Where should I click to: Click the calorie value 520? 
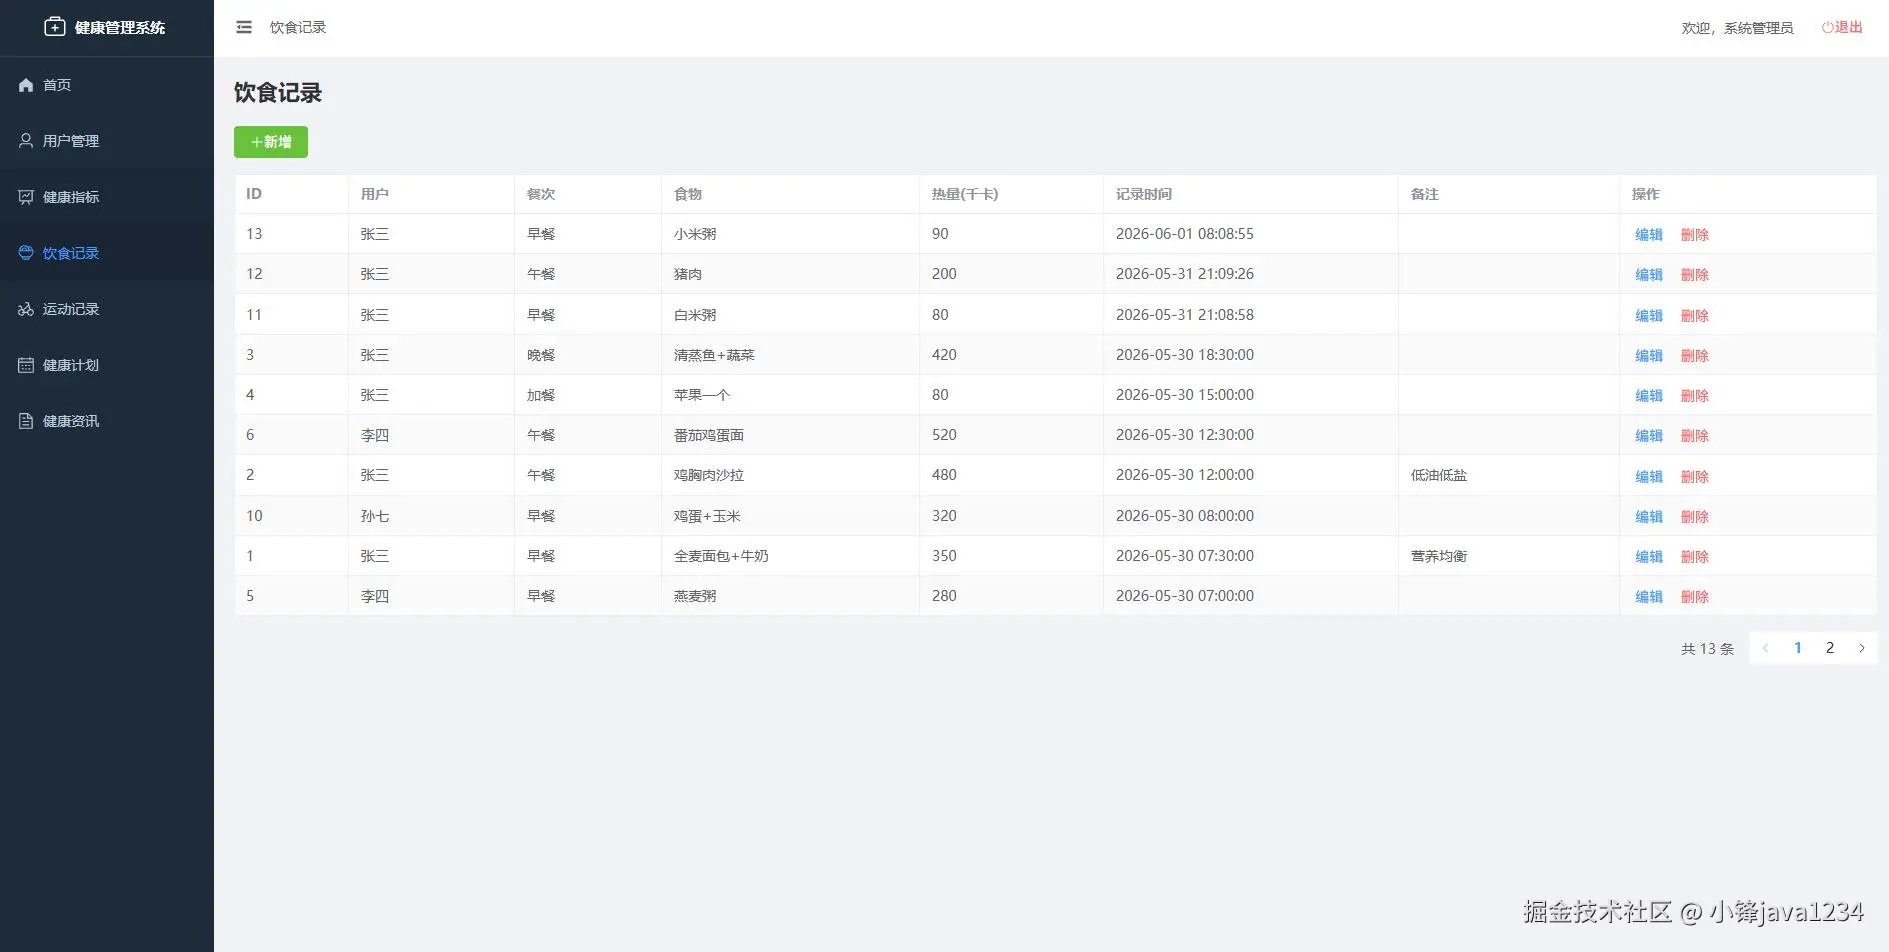(x=944, y=435)
